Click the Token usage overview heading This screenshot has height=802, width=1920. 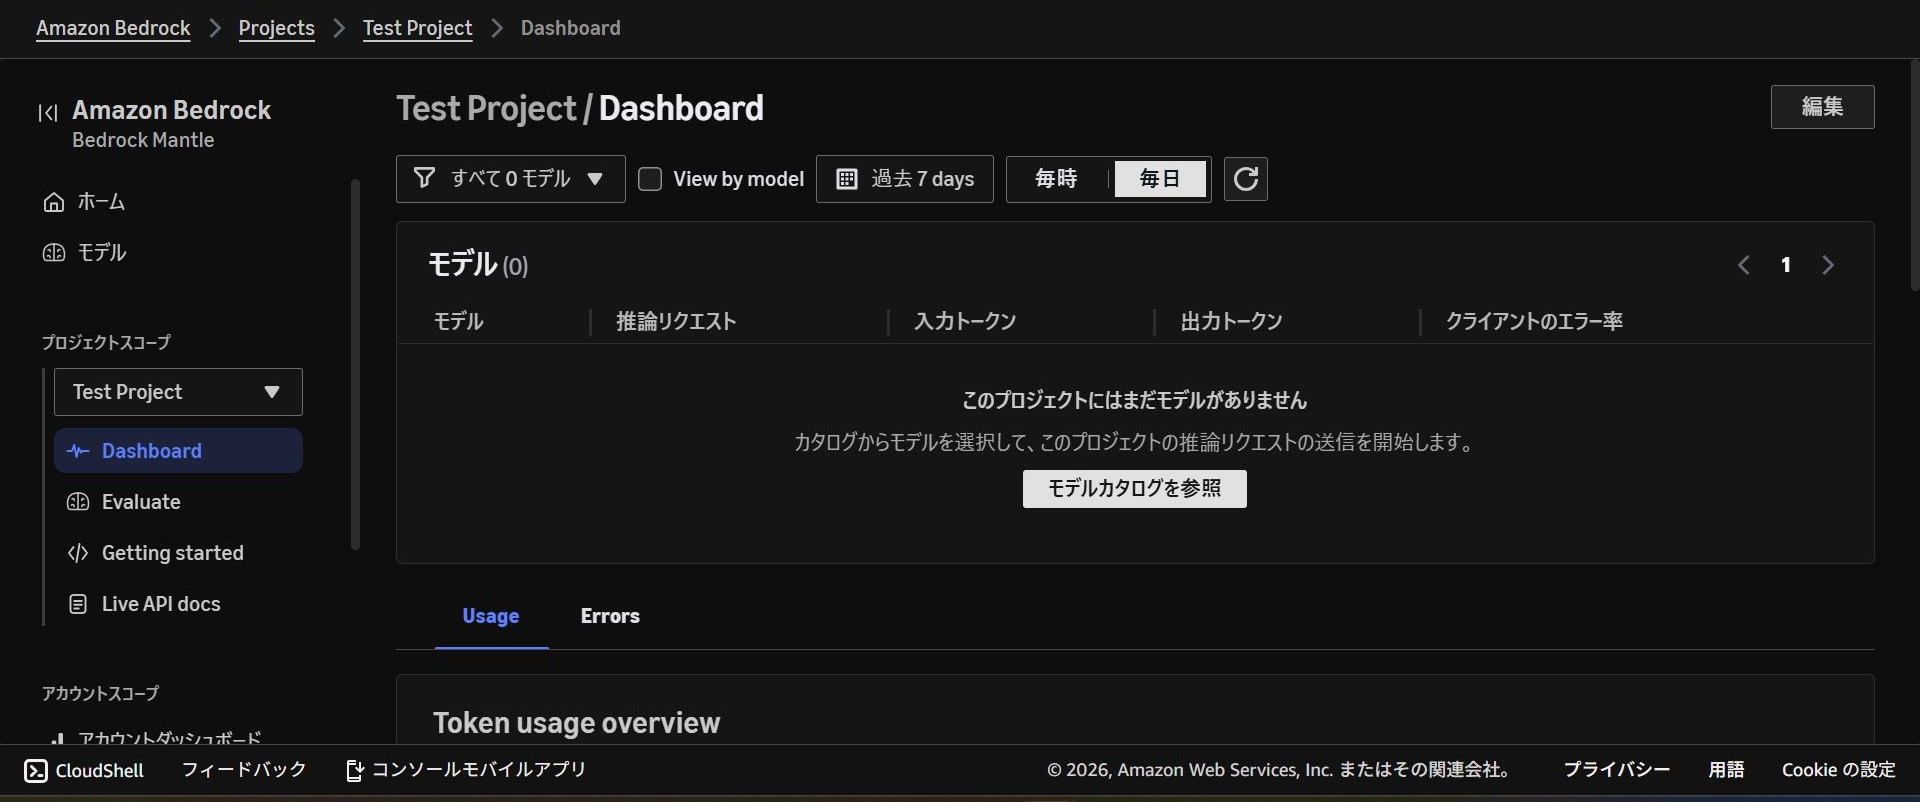[x=576, y=723]
